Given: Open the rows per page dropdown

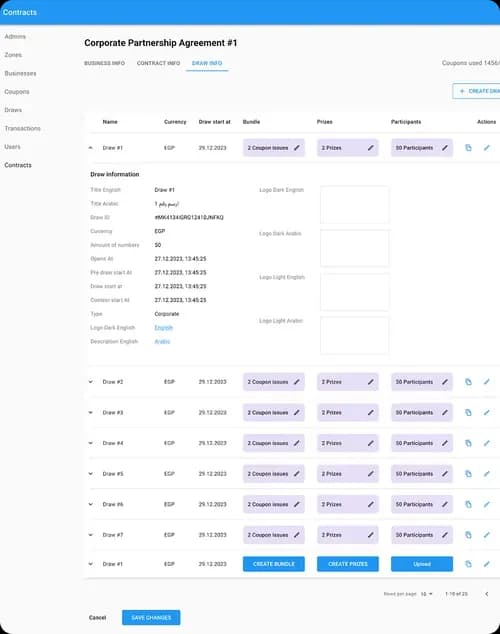Looking at the screenshot, I should click(x=426, y=594).
